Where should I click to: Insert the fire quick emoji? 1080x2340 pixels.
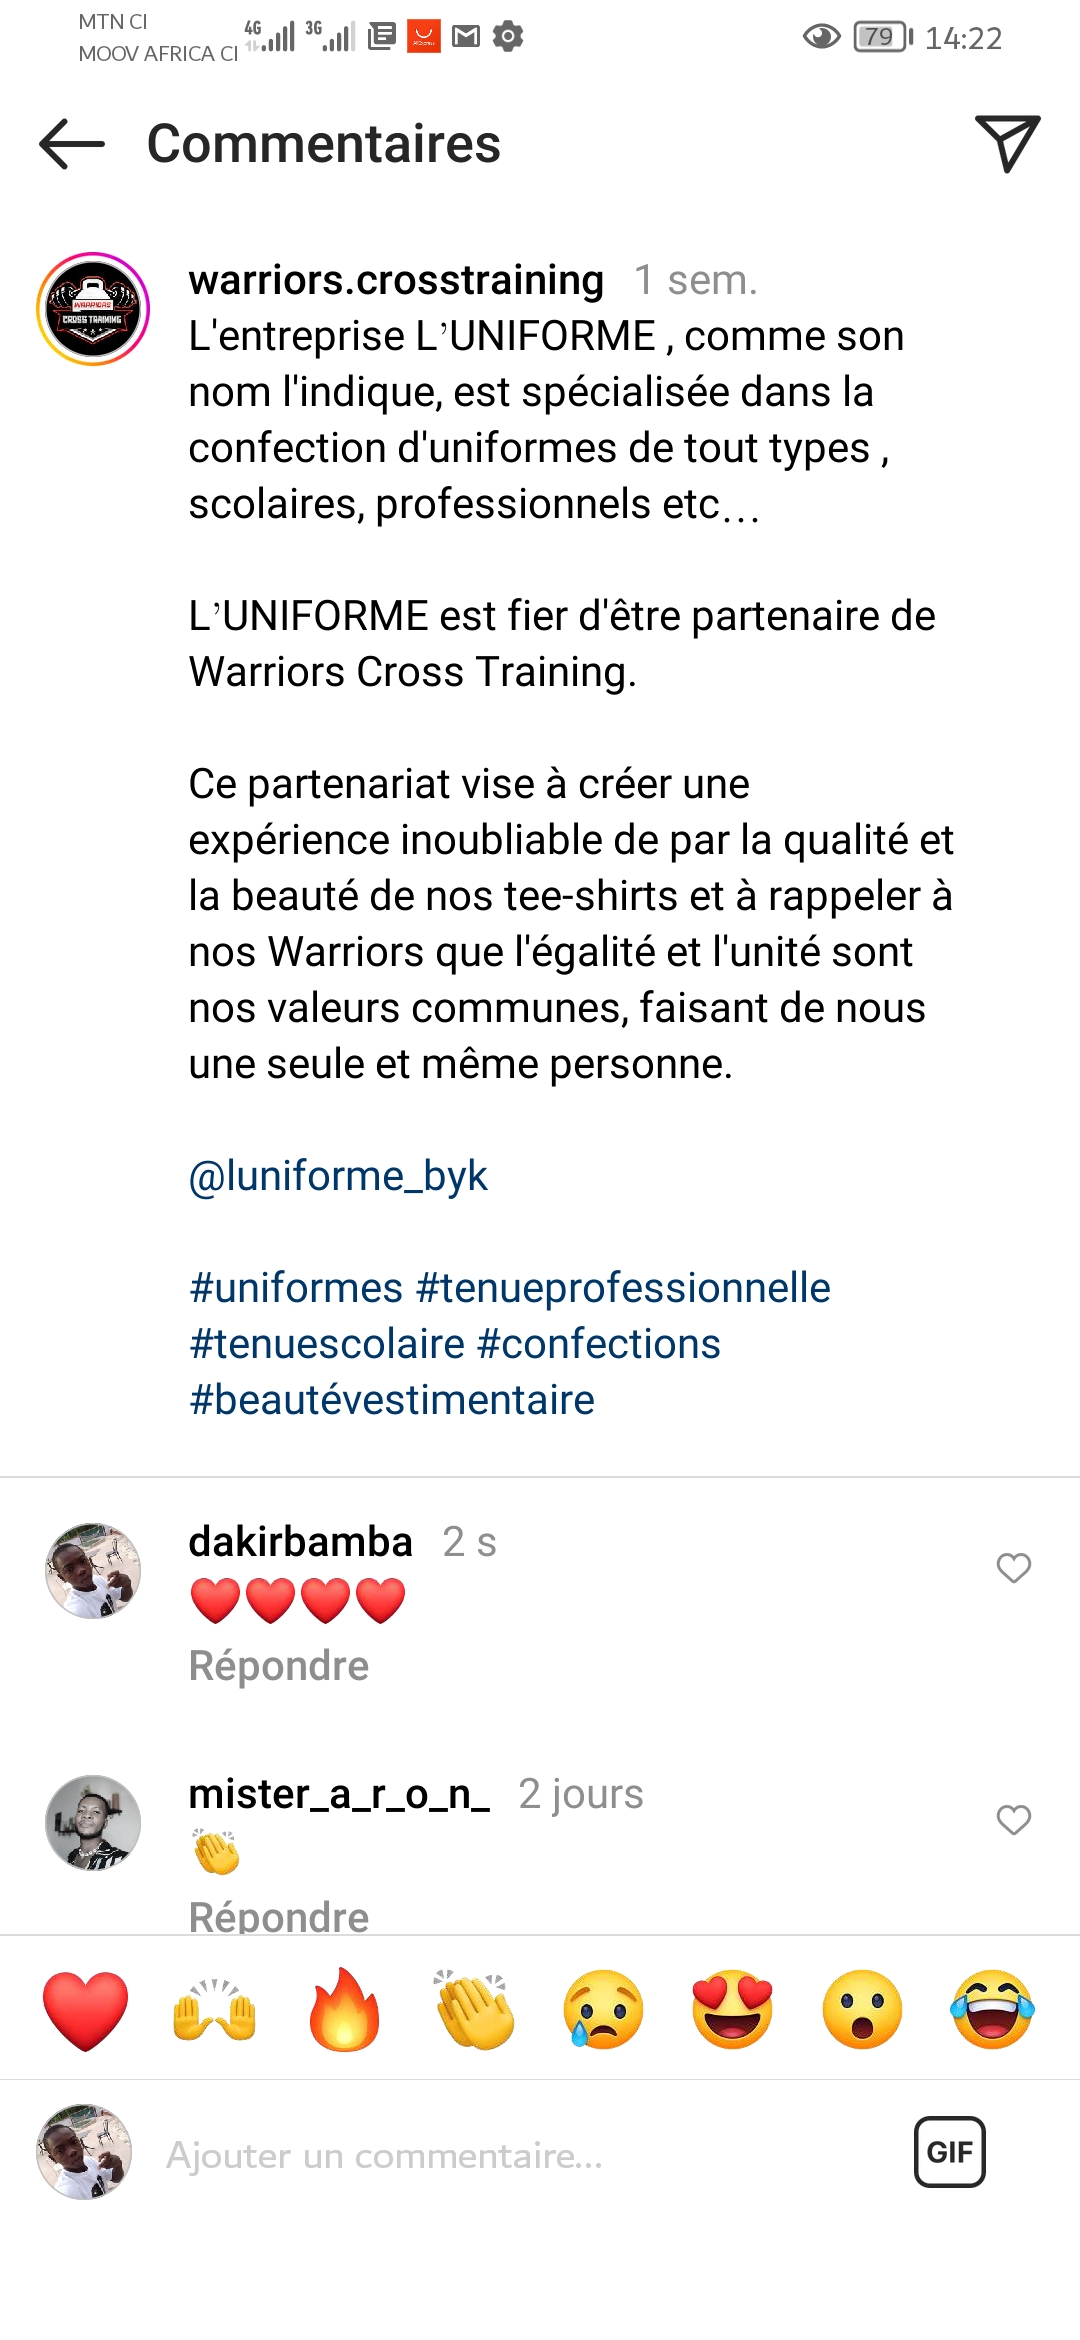(344, 2010)
